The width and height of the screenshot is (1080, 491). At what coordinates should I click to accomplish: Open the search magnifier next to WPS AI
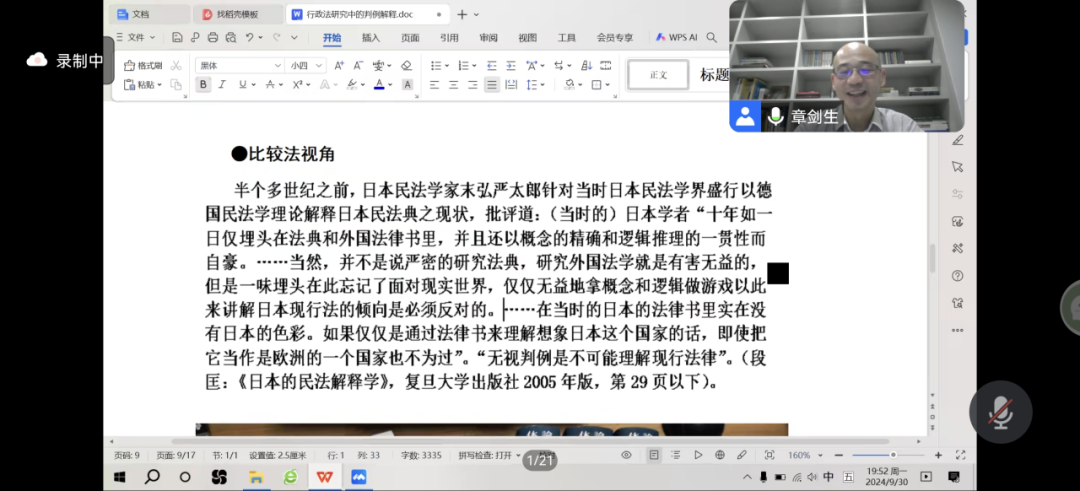pos(711,38)
